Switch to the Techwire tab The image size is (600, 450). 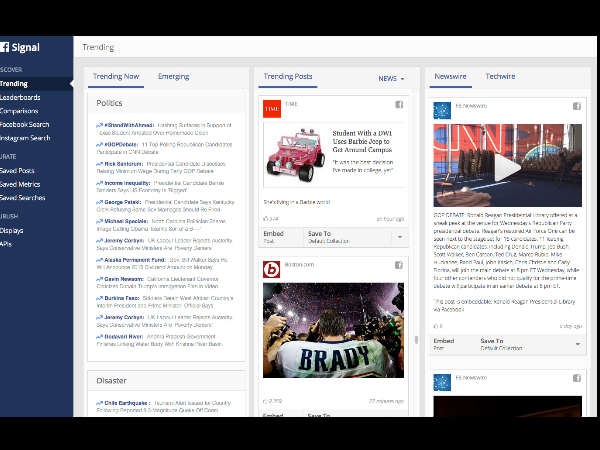(x=500, y=77)
